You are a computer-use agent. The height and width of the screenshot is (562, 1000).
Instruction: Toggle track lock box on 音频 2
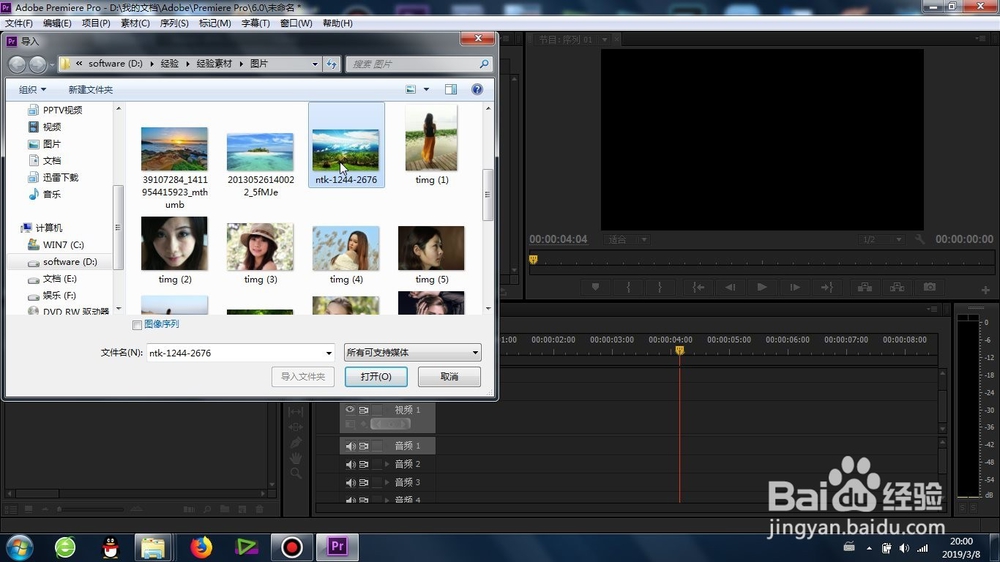(x=378, y=464)
